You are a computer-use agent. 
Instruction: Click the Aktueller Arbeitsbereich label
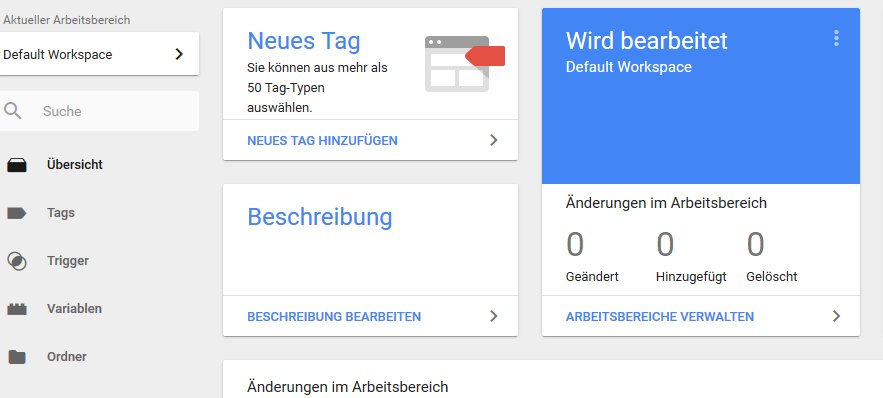[66, 20]
